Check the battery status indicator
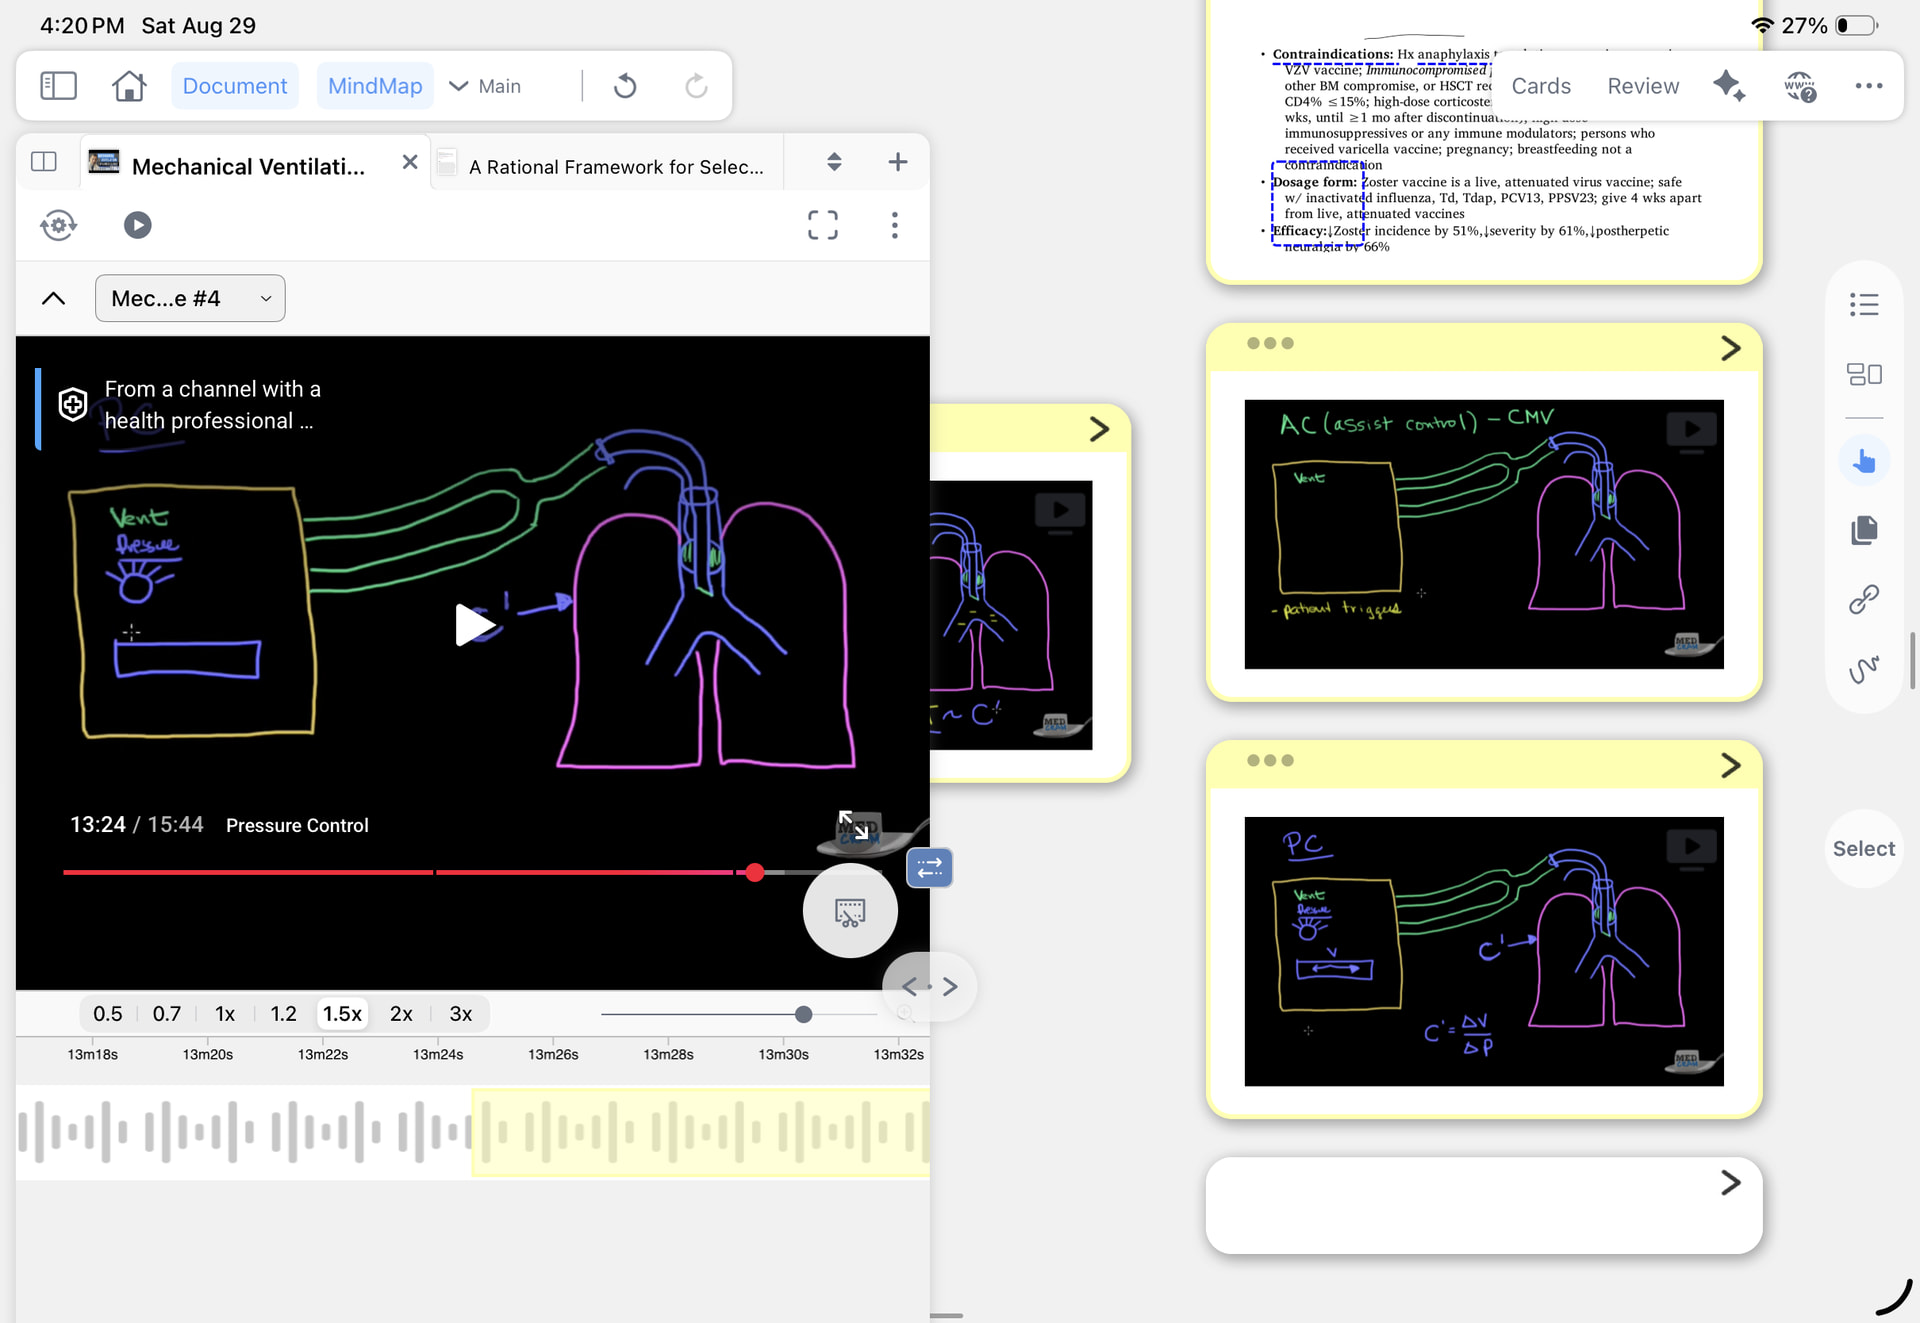Viewport: 1920px width, 1323px height. click(x=1856, y=25)
